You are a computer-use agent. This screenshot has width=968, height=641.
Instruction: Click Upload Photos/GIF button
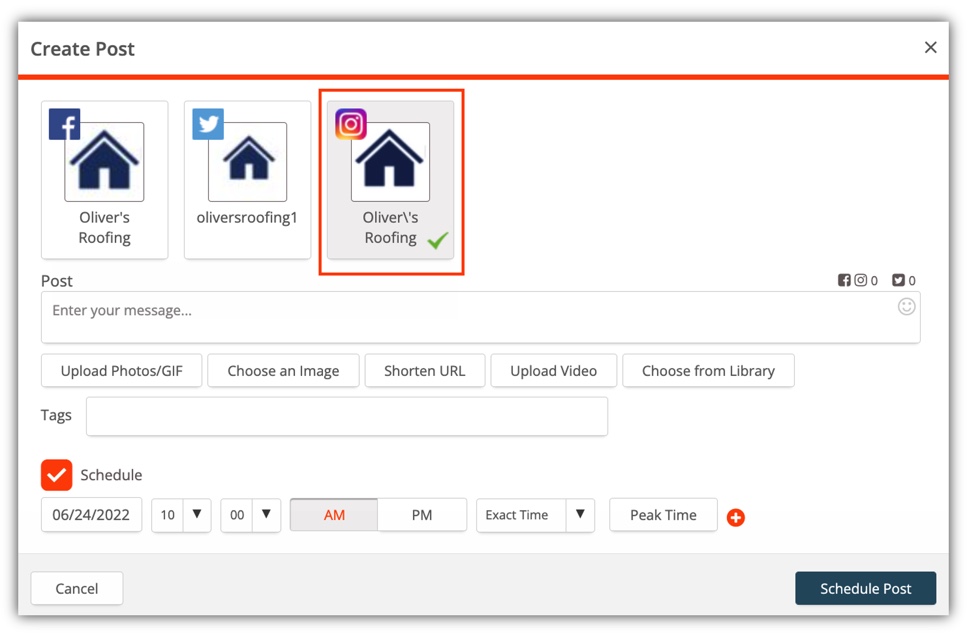pyautogui.click(x=122, y=371)
